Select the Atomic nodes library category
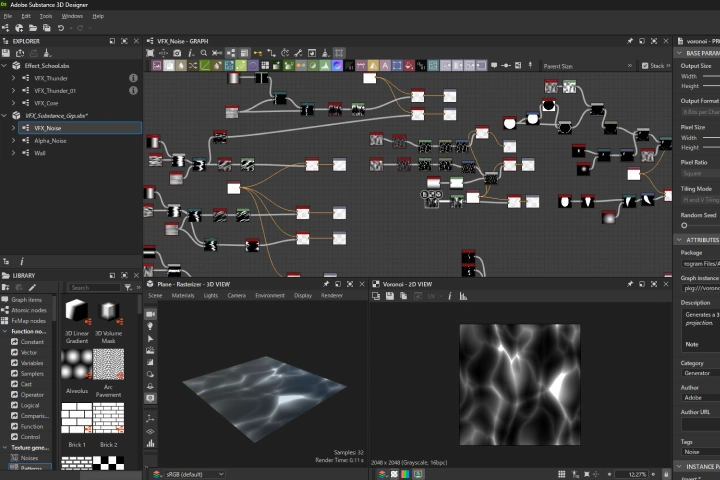 [x=29, y=310]
